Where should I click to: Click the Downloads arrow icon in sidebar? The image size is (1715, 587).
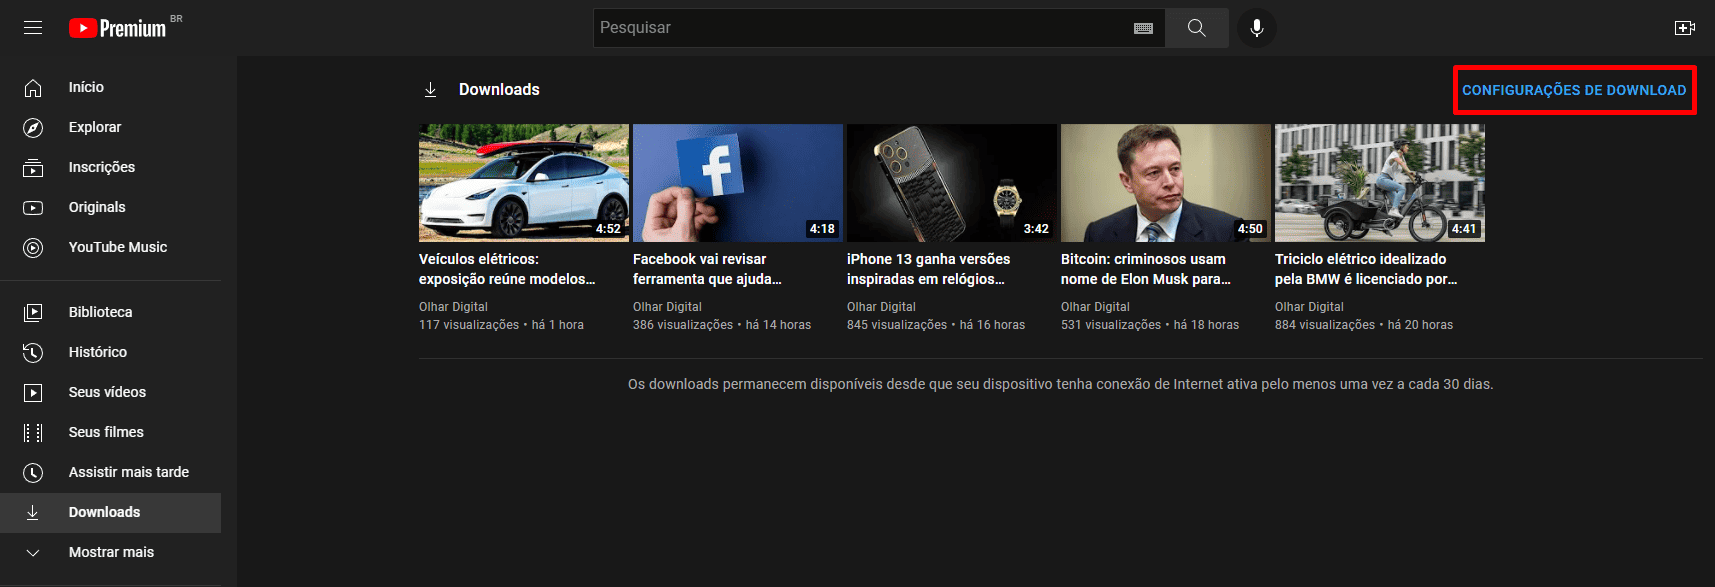(33, 513)
